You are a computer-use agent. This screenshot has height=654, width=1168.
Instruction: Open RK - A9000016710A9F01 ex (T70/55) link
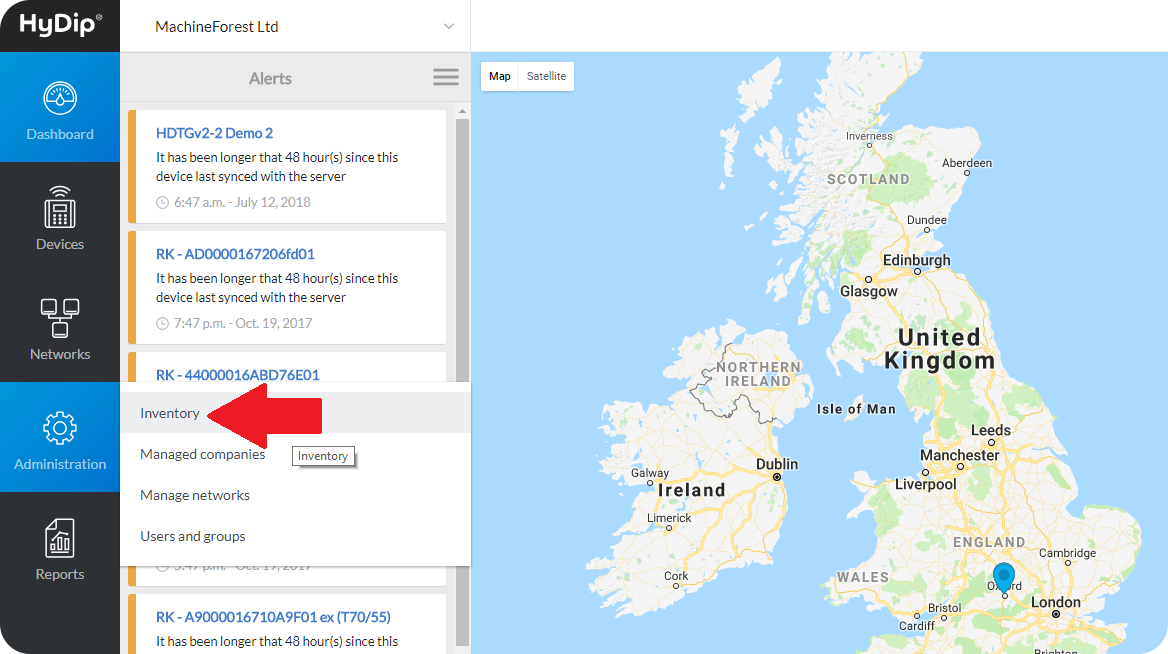click(273, 617)
